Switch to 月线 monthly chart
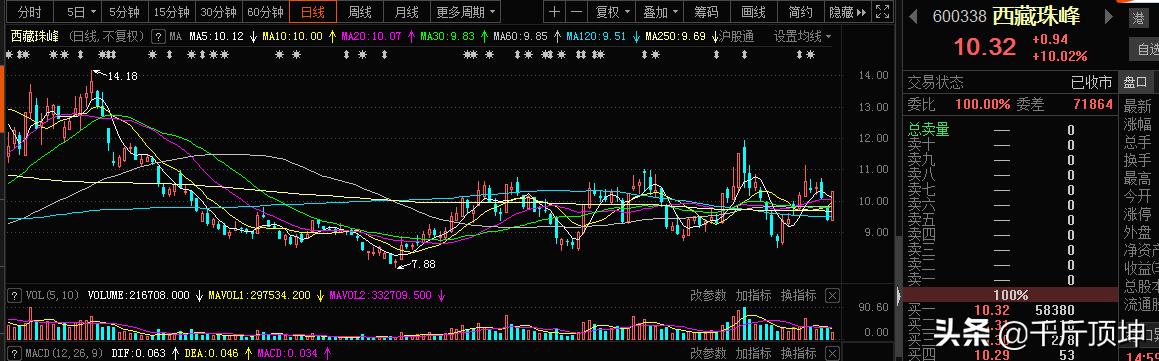Image resolution: width=1159 pixels, height=361 pixels. [x=407, y=12]
